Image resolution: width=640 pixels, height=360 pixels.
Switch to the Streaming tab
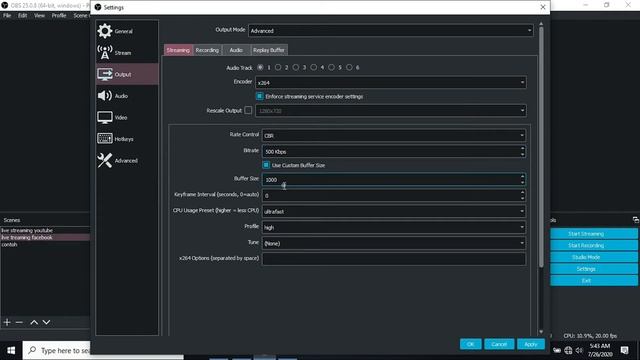pyautogui.click(x=178, y=50)
